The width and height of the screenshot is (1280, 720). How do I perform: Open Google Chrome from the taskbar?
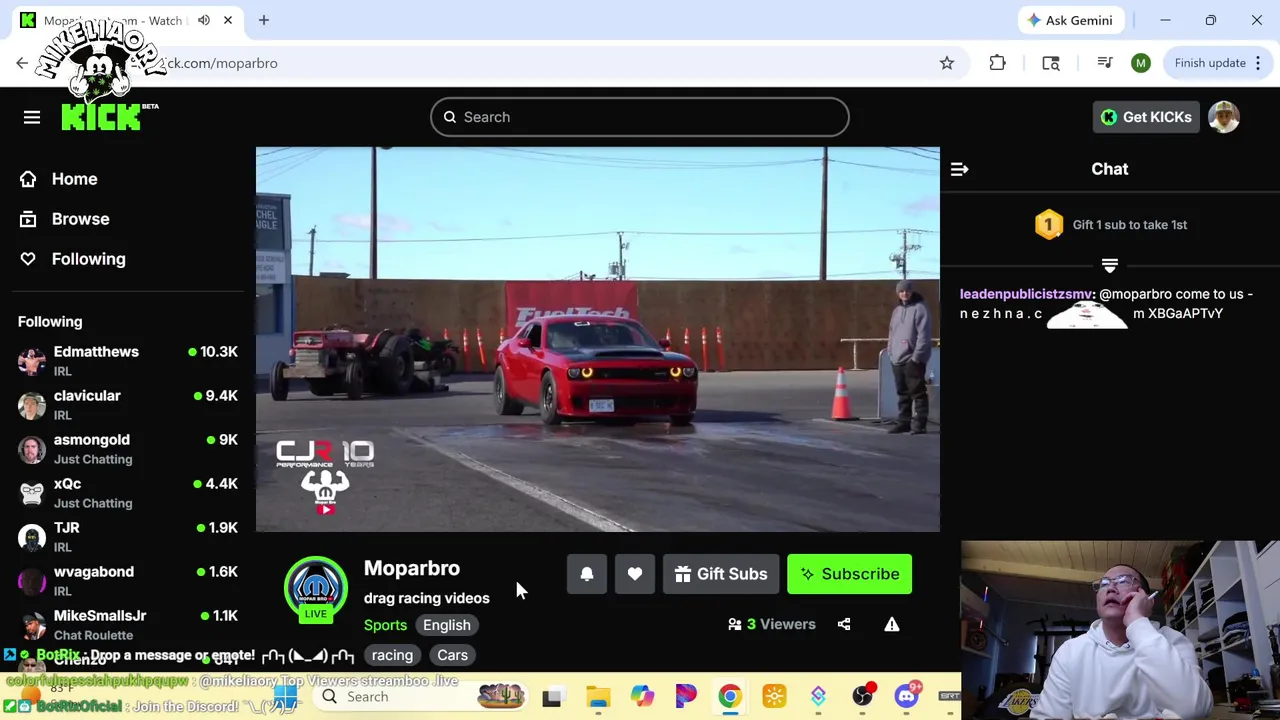tap(730, 697)
